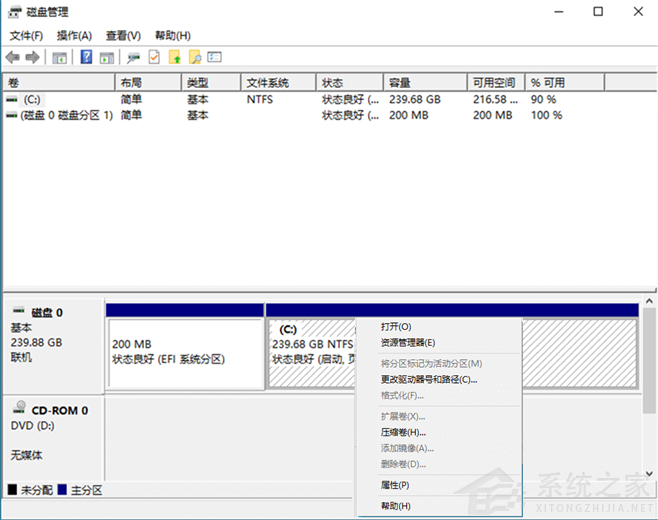Viewport: 658px width, 520px height.
Task: Select 属性(P) in the context menu
Action: (x=395, y=485)
